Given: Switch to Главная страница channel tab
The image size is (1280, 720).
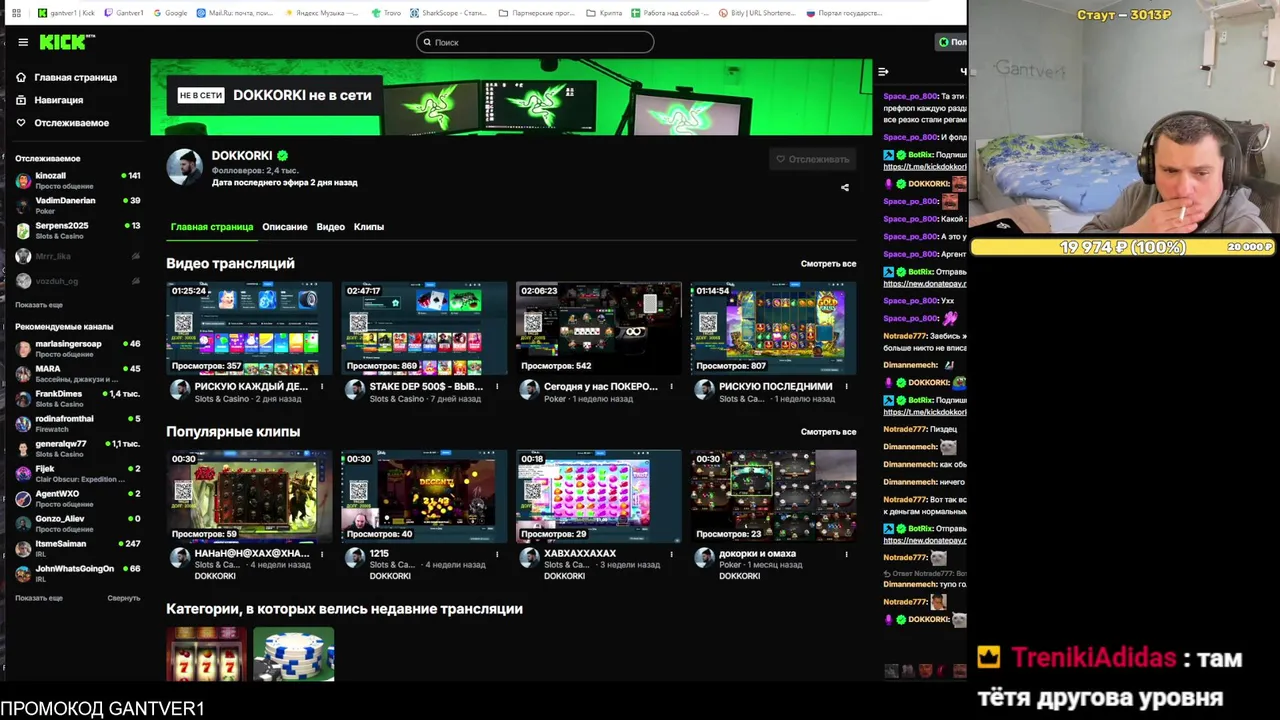Looking at the screenshot, I should 212,227.
